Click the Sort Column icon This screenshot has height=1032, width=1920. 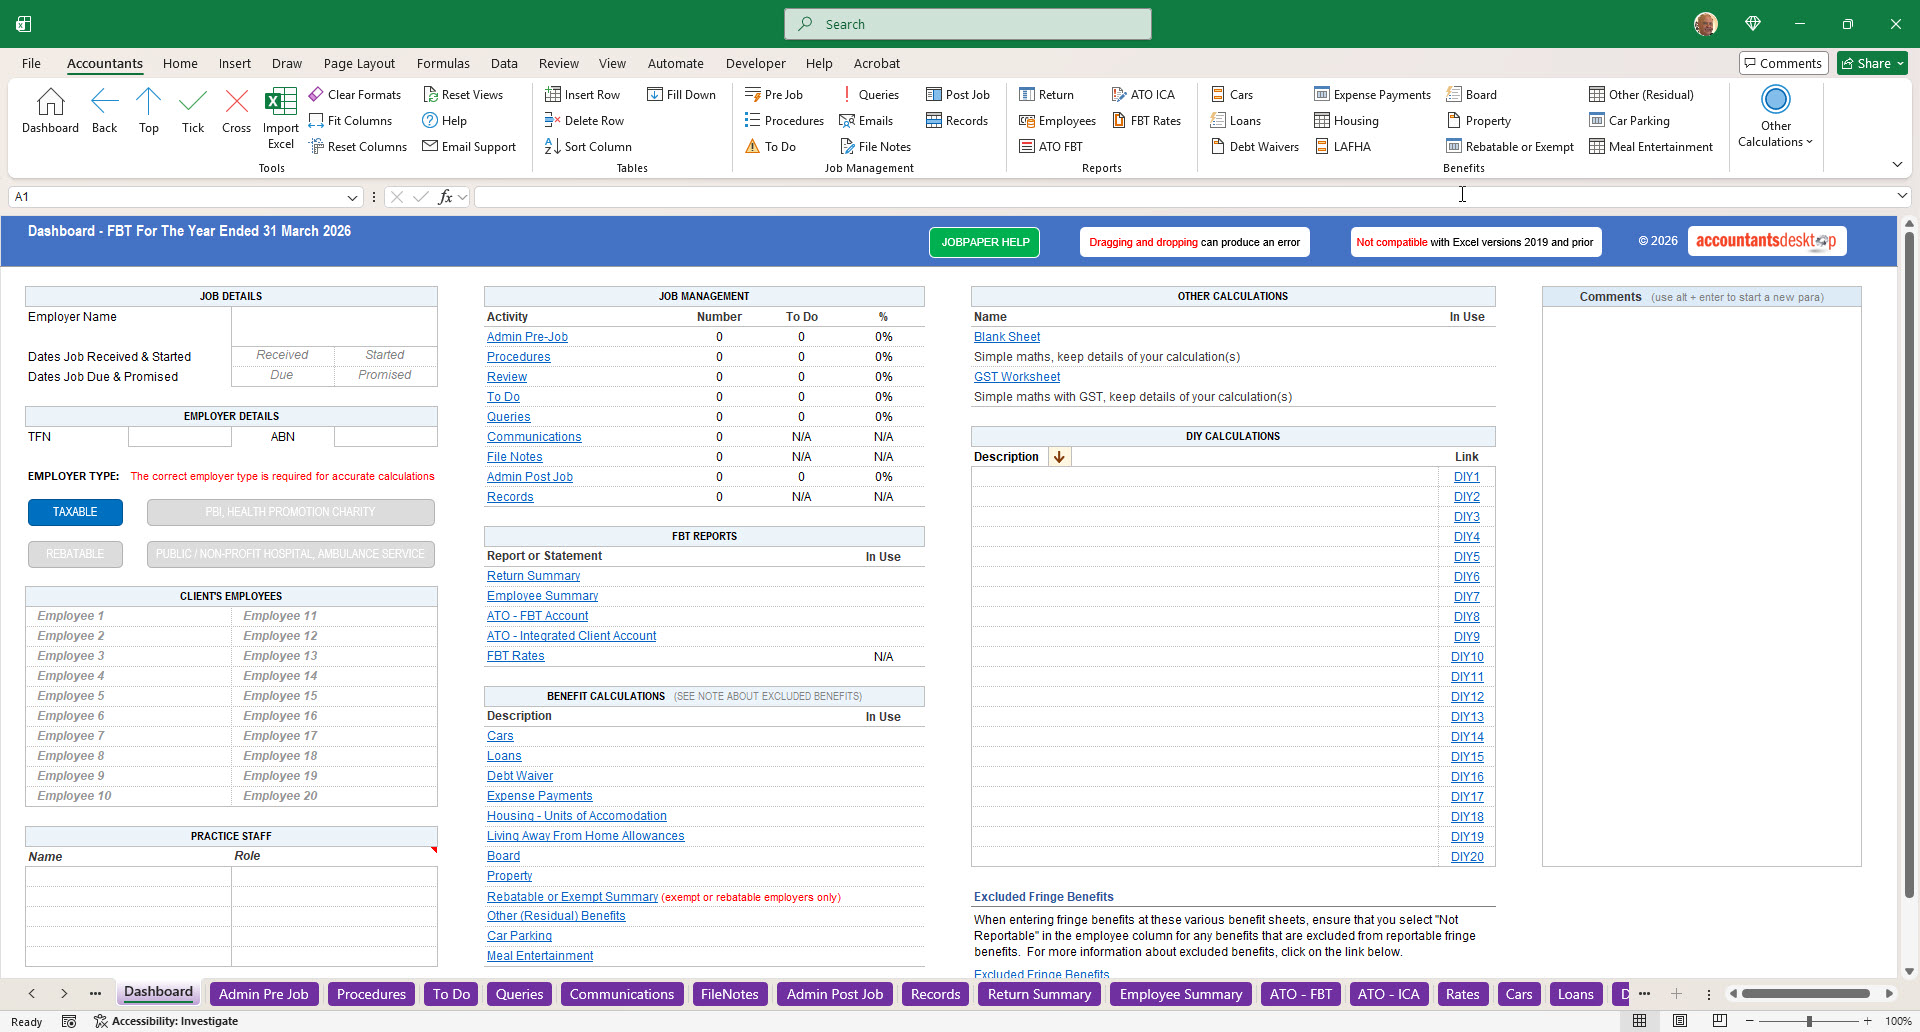pos(552,147)
